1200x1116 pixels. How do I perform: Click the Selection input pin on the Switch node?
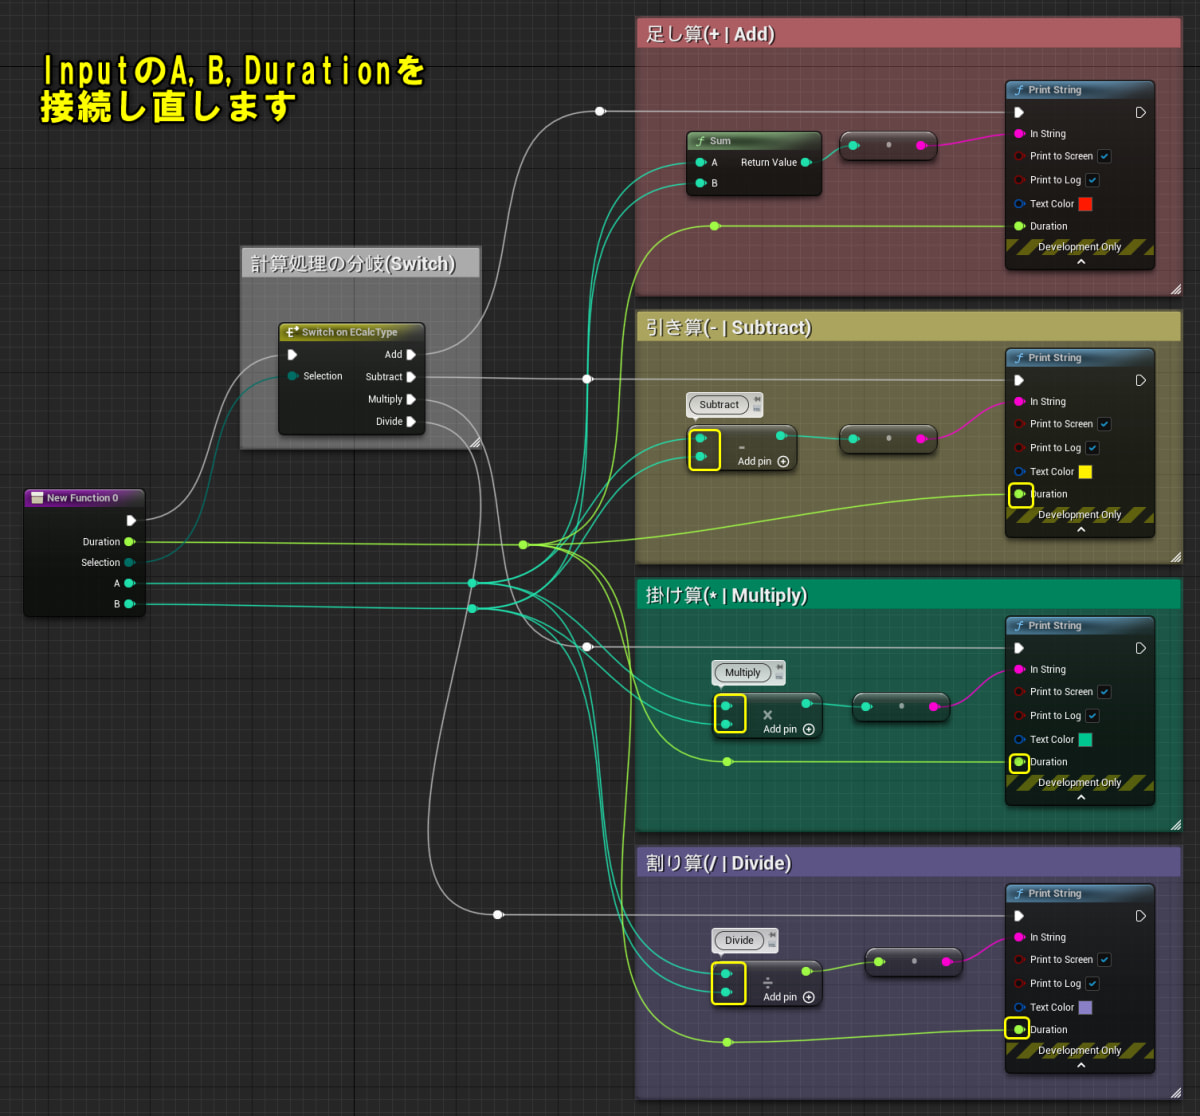pyautogui.click(x=292, y=376)
